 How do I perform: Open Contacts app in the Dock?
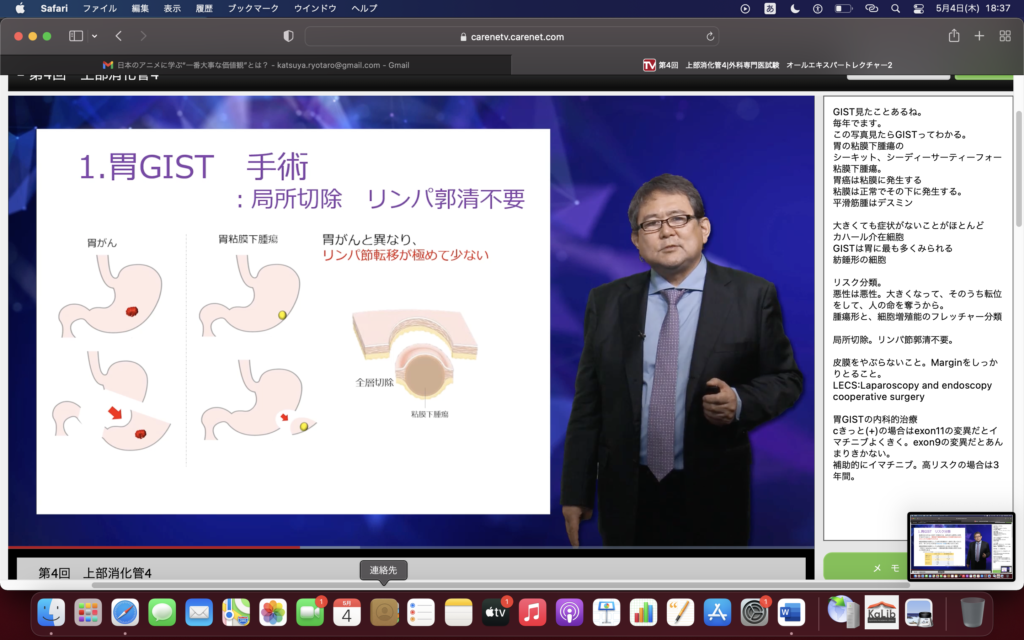(x=384, y=611)
